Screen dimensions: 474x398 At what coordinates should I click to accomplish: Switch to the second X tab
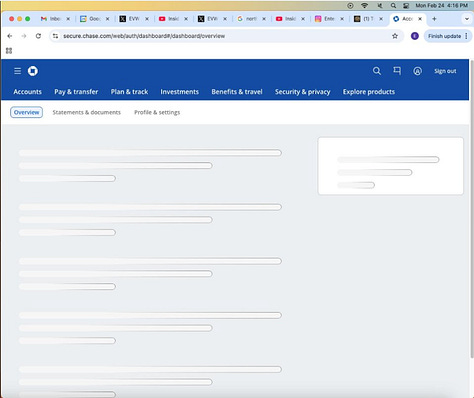tap(212, 19)
